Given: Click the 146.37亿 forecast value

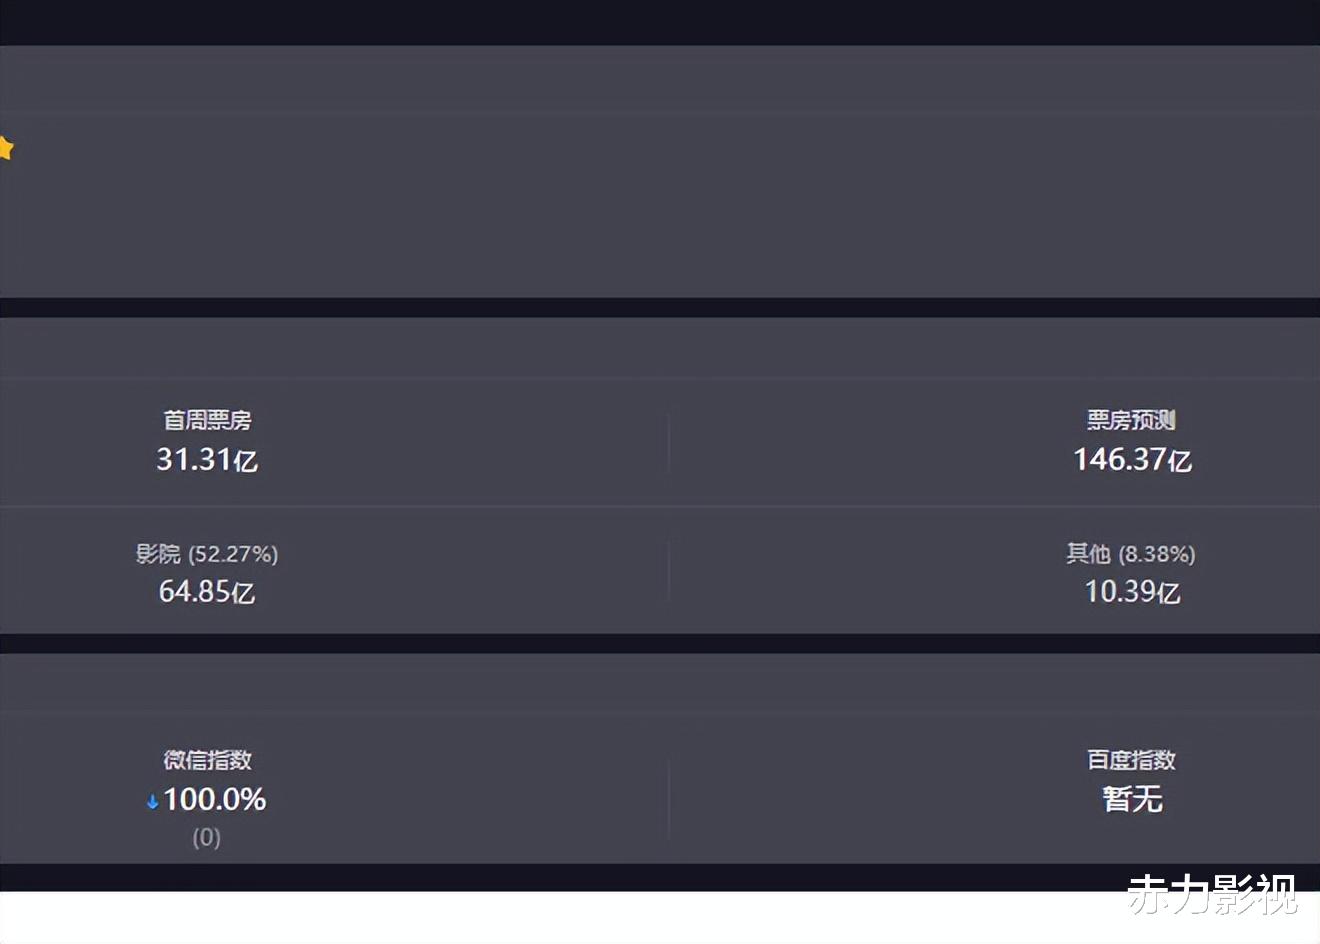Looking at the screenshot, I should [x=1132, y=460].
